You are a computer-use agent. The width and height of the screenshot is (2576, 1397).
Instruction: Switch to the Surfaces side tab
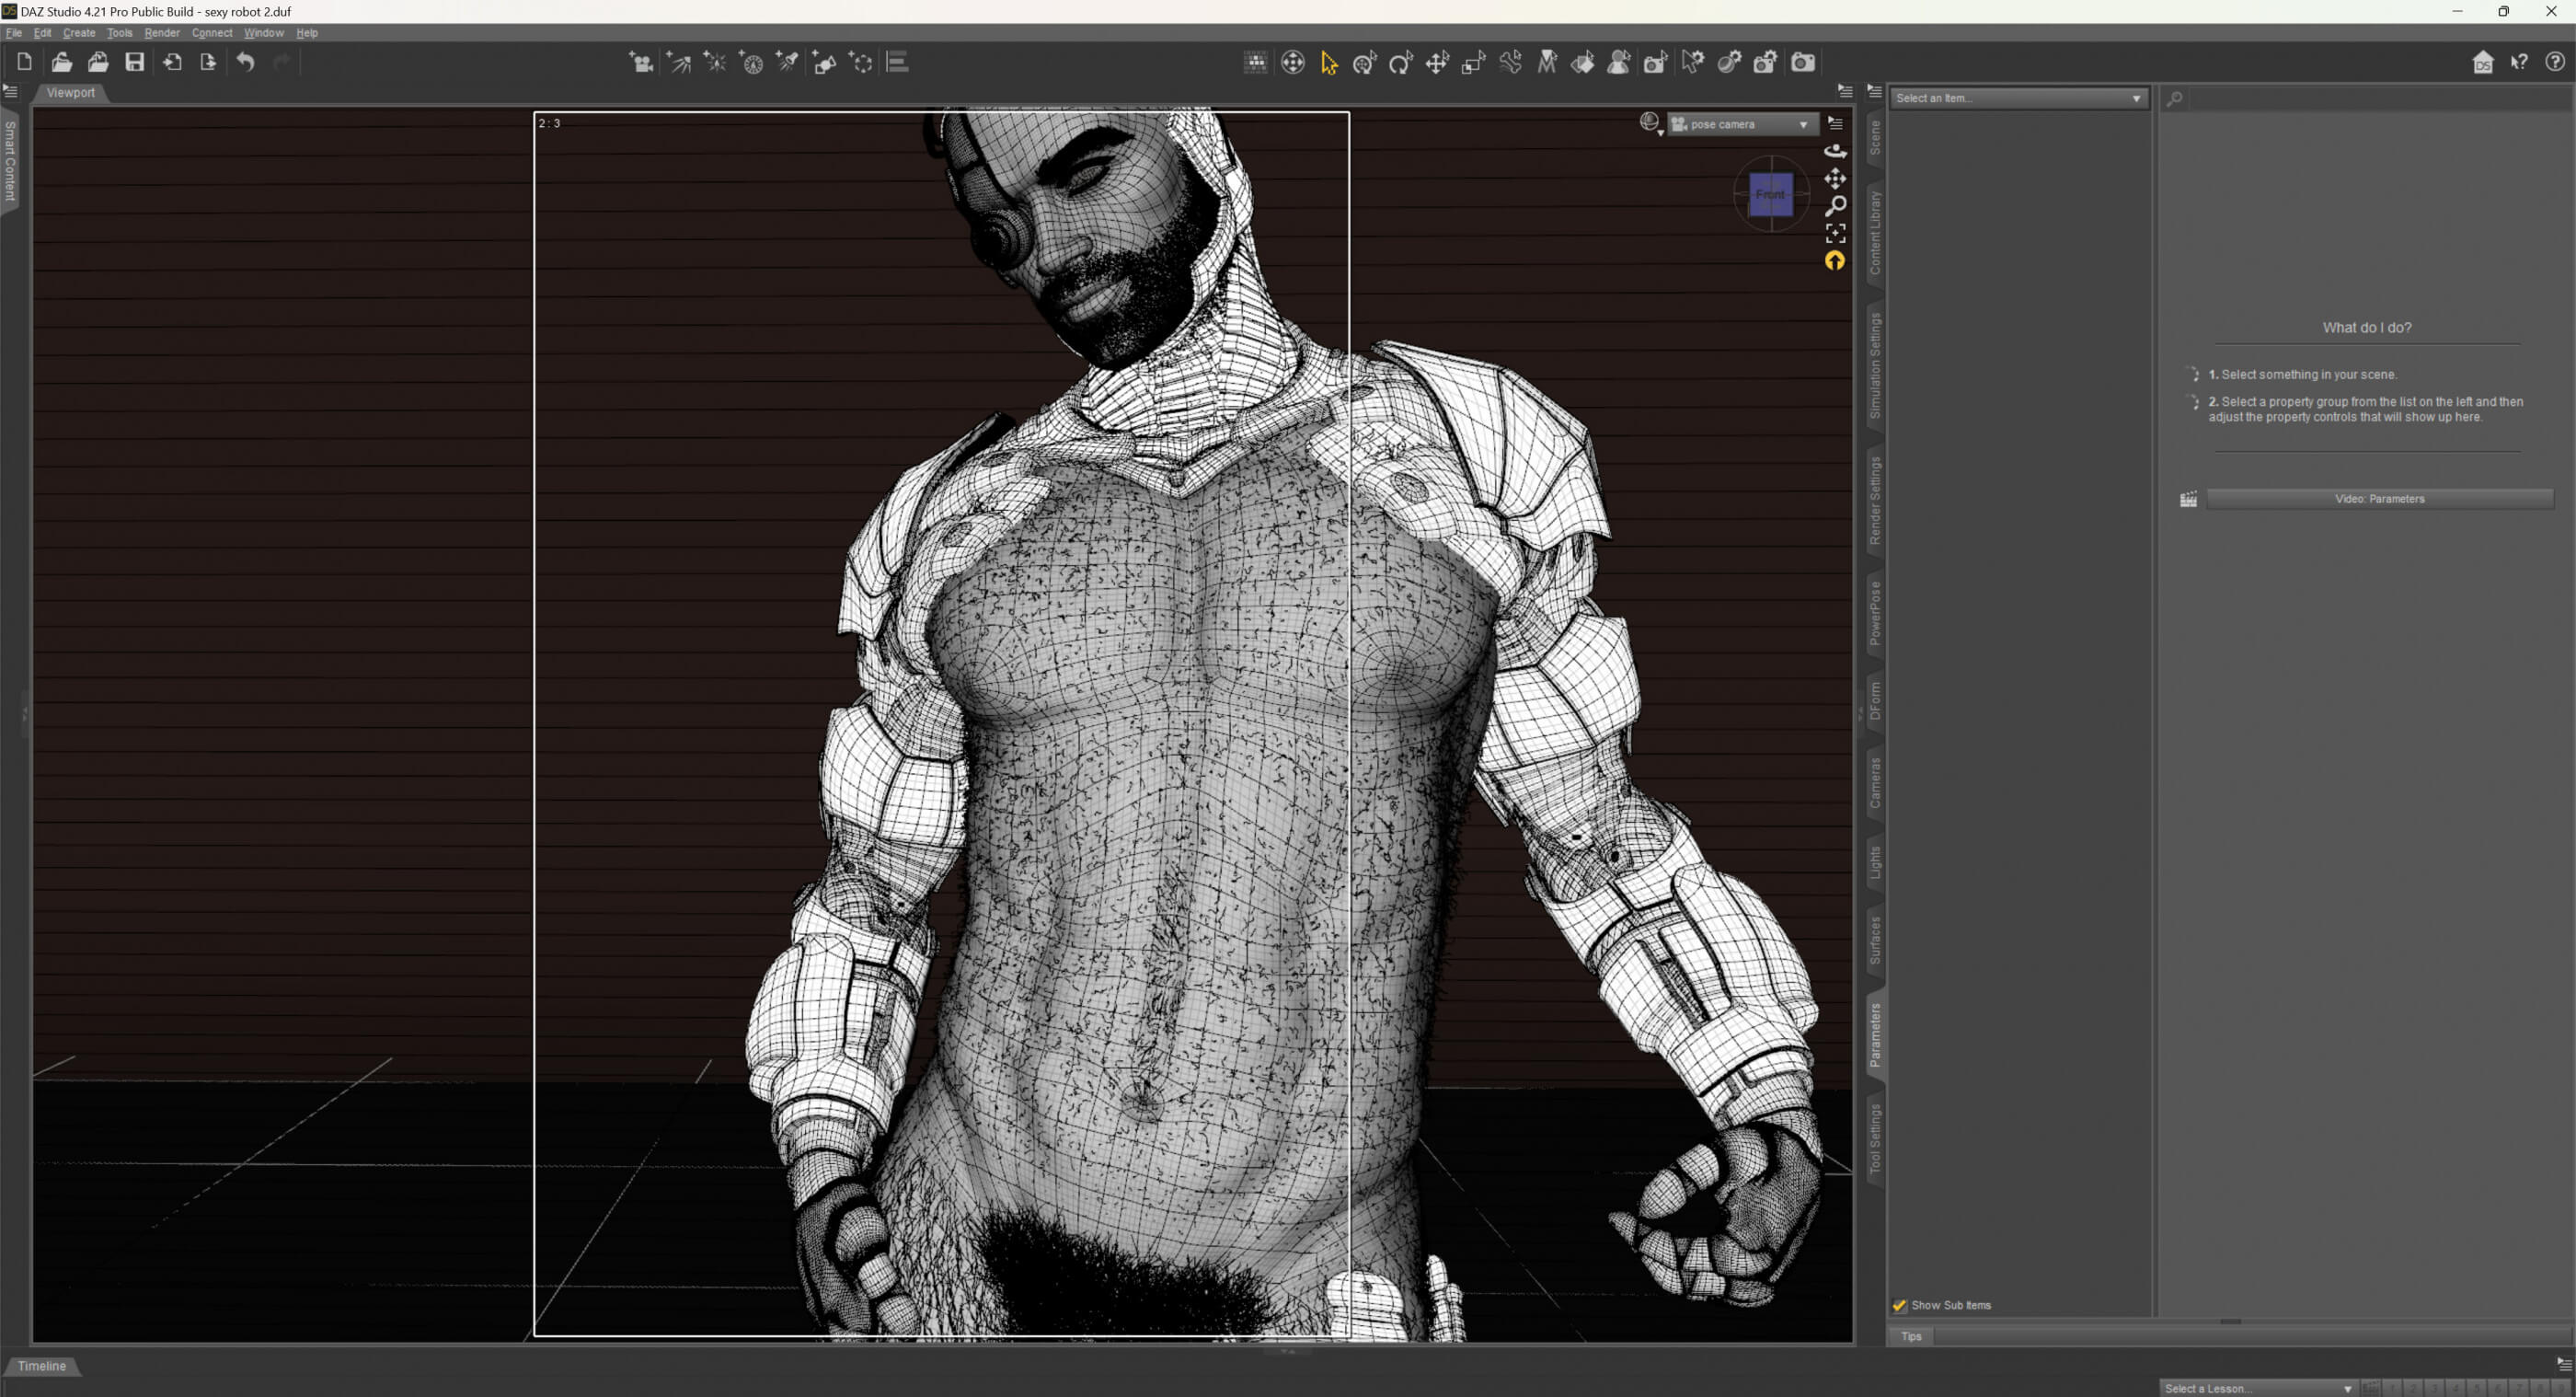[1875, 940]
